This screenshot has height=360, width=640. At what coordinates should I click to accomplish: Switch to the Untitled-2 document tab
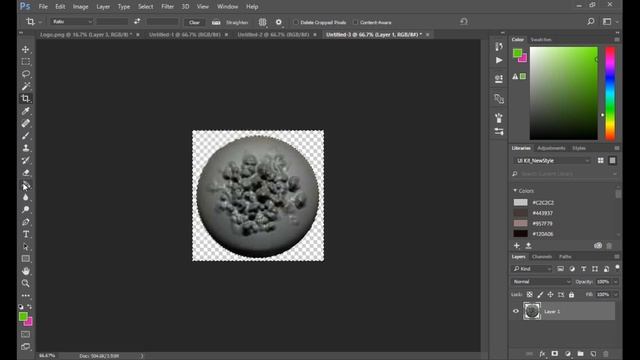click(x=273, y=35)
